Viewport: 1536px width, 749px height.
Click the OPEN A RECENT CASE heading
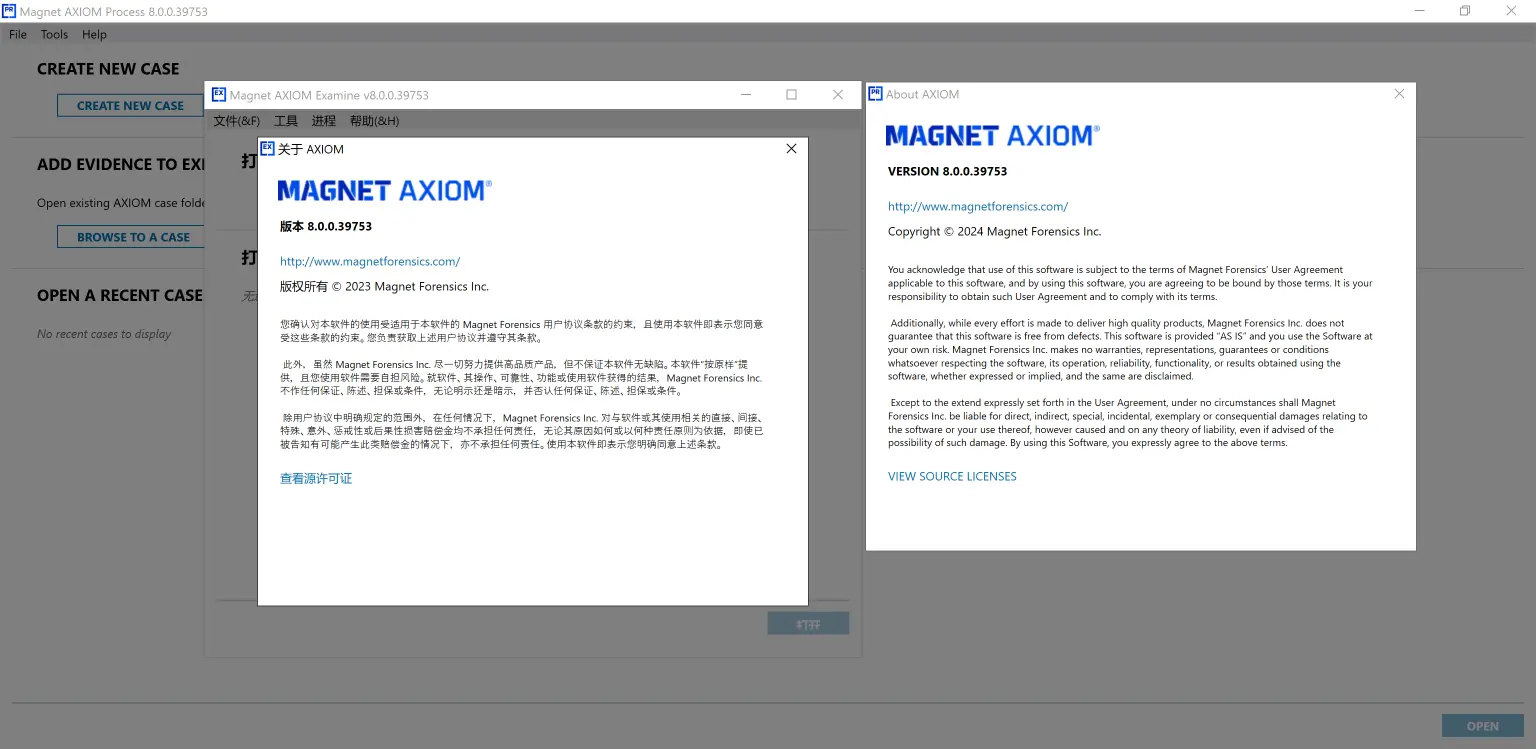pyautogui.click(x=120, y=295)
